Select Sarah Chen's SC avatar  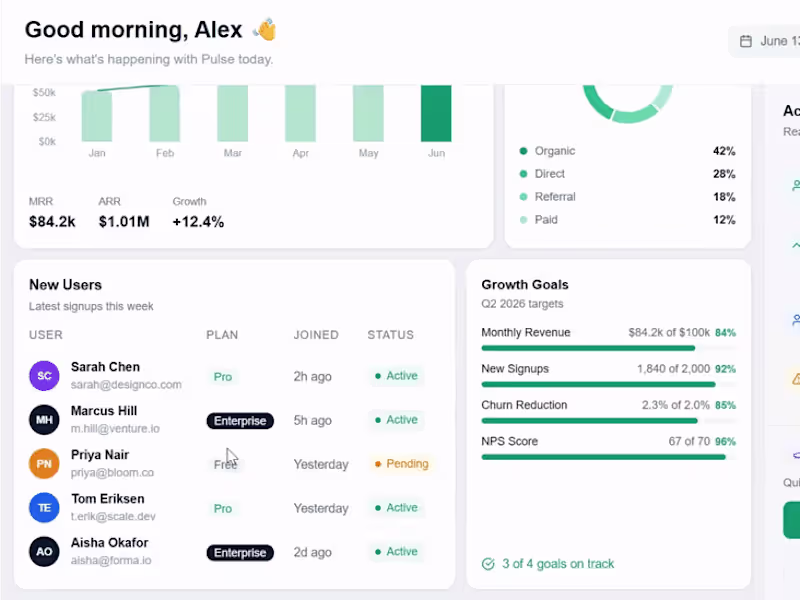click(x=44, y=376)
